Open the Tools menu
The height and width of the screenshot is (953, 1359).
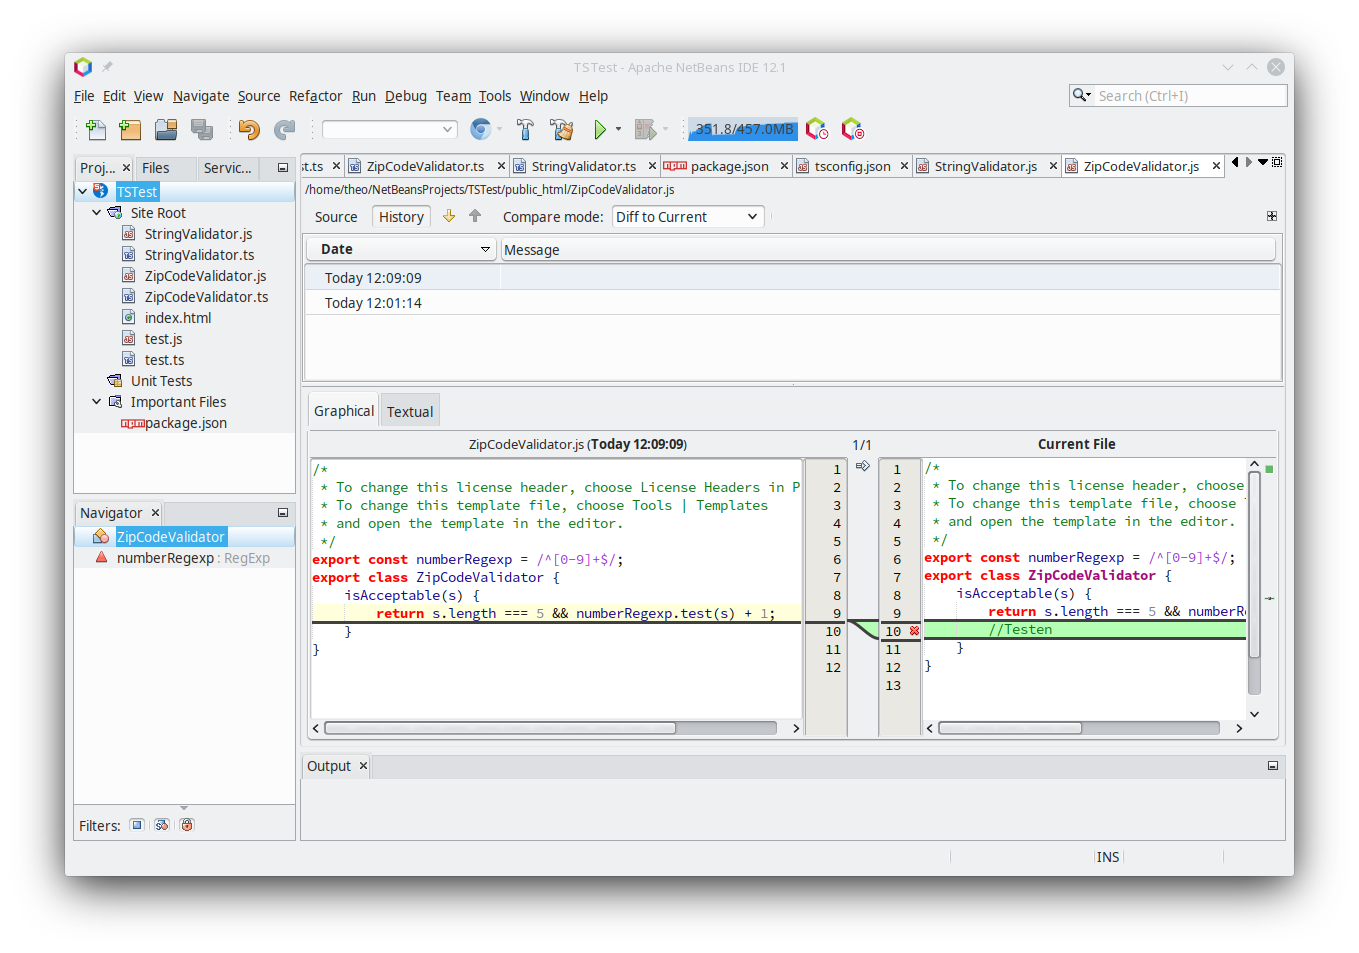tap(495, 96)
